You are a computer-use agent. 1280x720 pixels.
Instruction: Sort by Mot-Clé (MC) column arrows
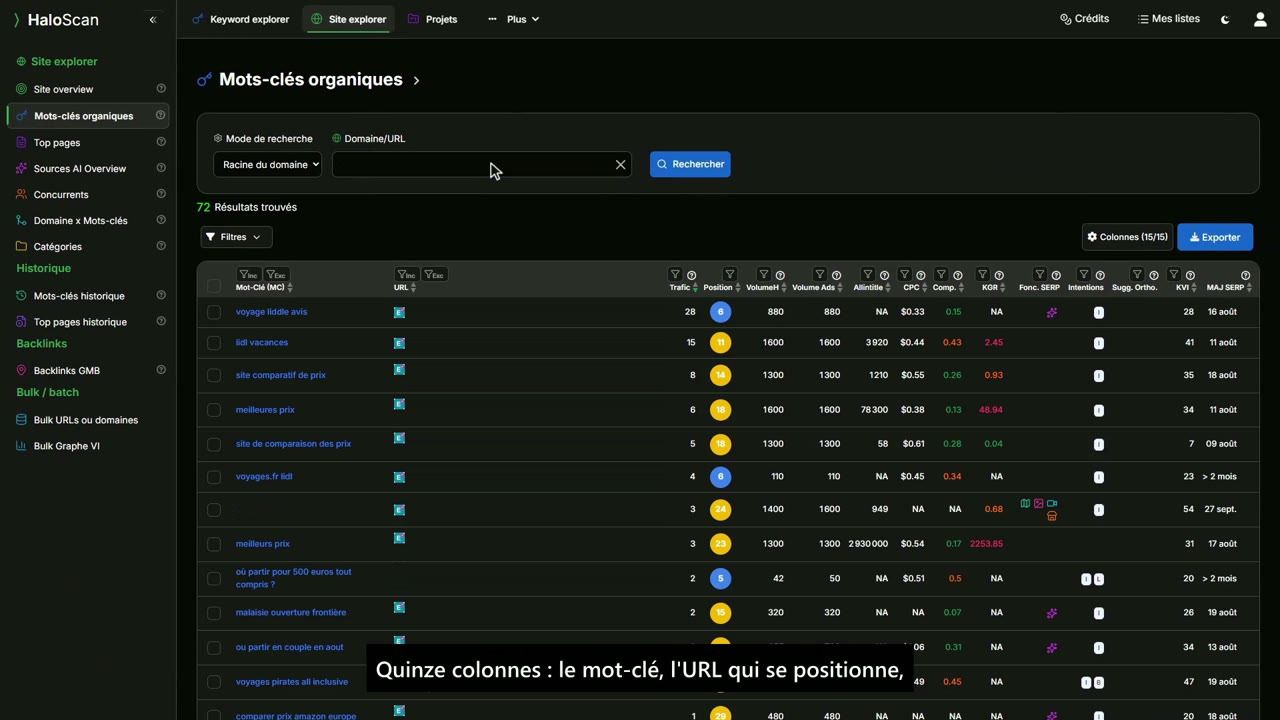[x=290, y=288]
